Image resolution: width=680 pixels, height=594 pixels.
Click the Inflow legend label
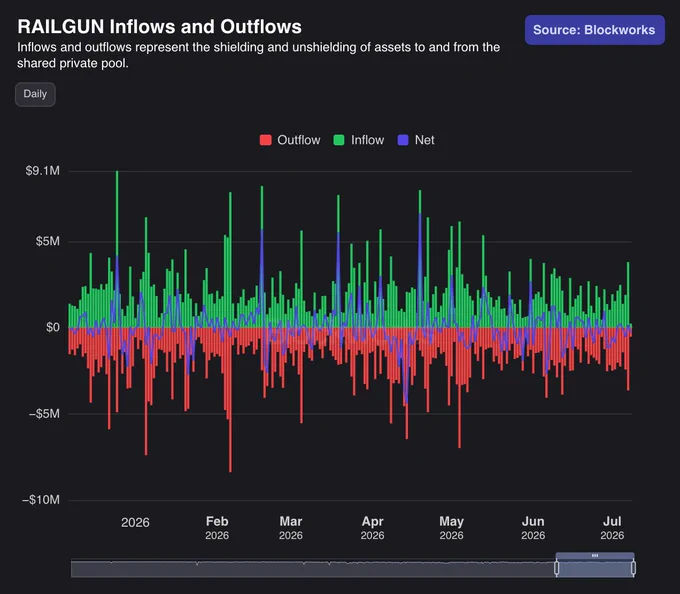click(367, 140)
